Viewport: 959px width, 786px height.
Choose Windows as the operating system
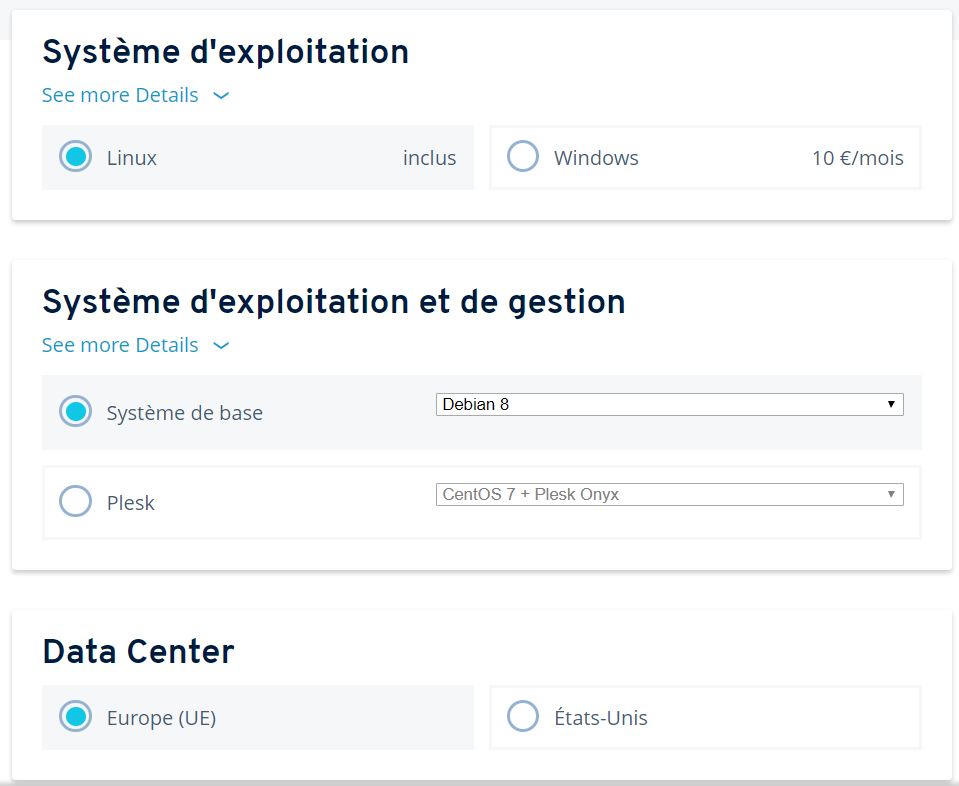[523, 156]
